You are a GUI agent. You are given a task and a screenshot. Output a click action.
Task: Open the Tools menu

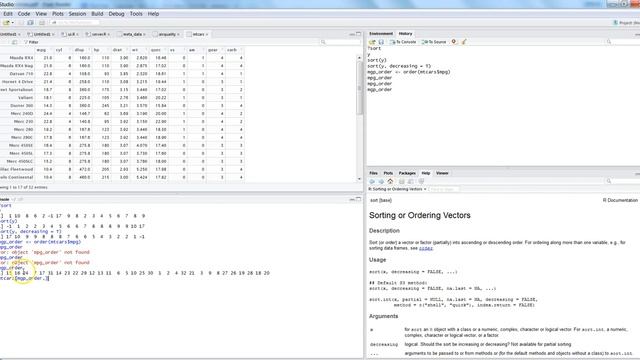tap(136, 14)
